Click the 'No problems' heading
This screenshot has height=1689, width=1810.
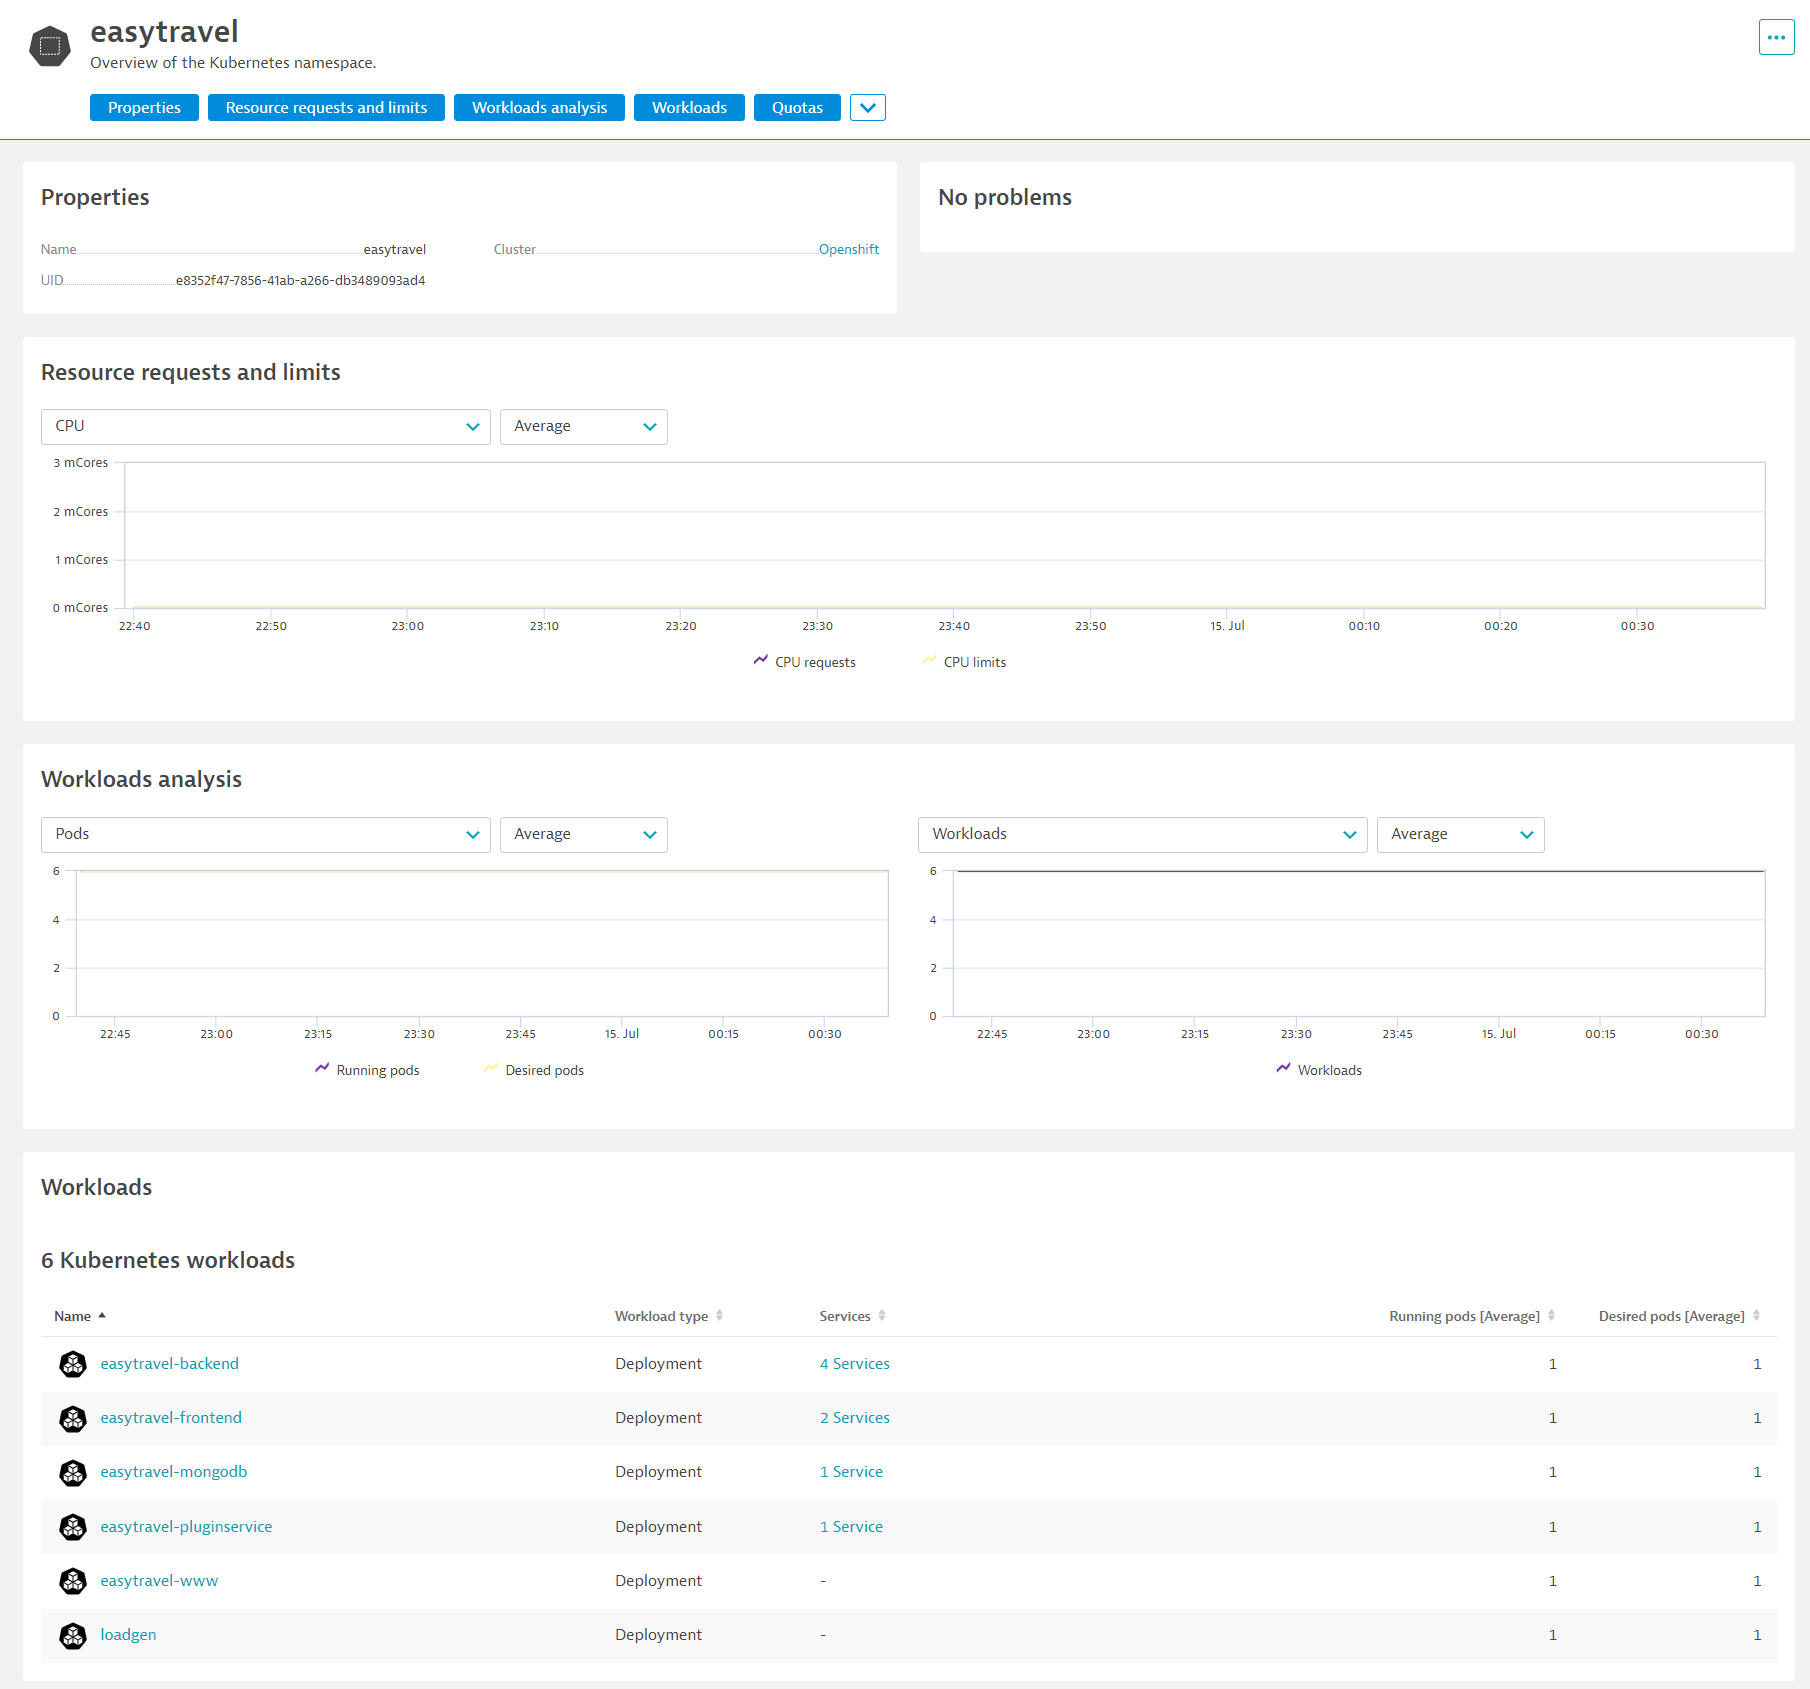coord(1004,197)
